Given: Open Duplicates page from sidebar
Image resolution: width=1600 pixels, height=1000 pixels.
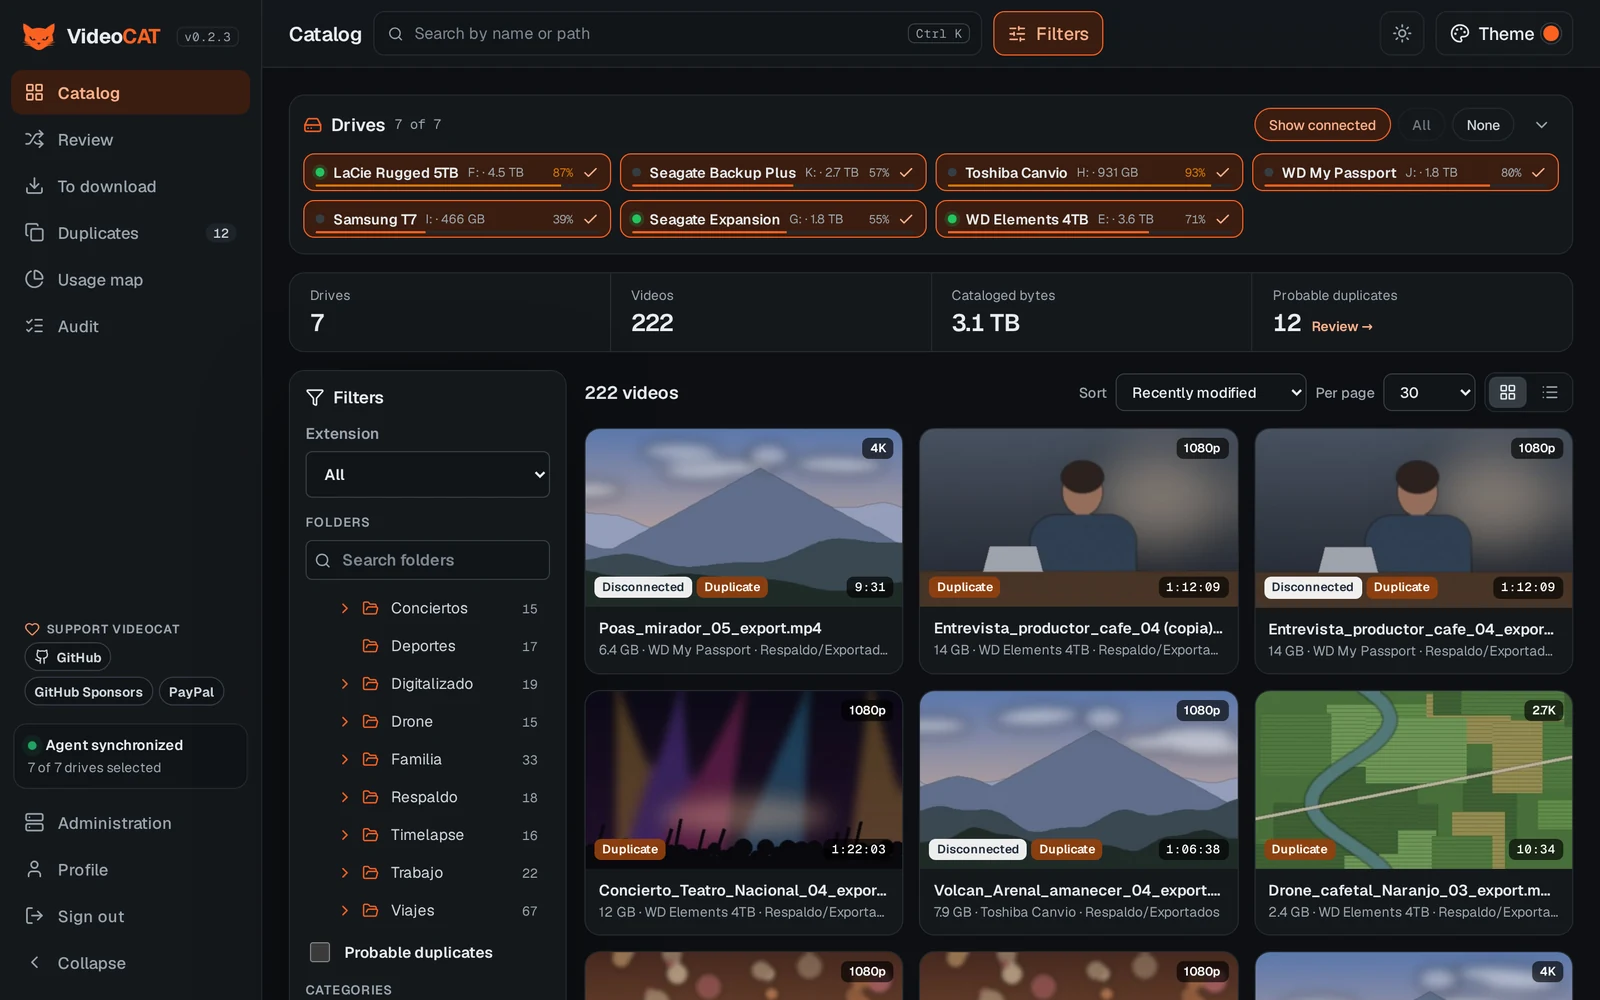Looking at the screenshot, I should (x=131, y=233).
